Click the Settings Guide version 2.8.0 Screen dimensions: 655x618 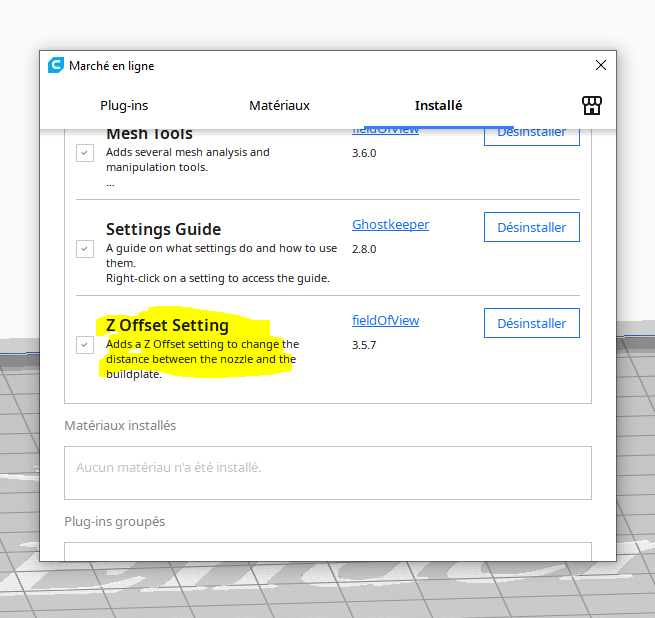tap(364, 249)
